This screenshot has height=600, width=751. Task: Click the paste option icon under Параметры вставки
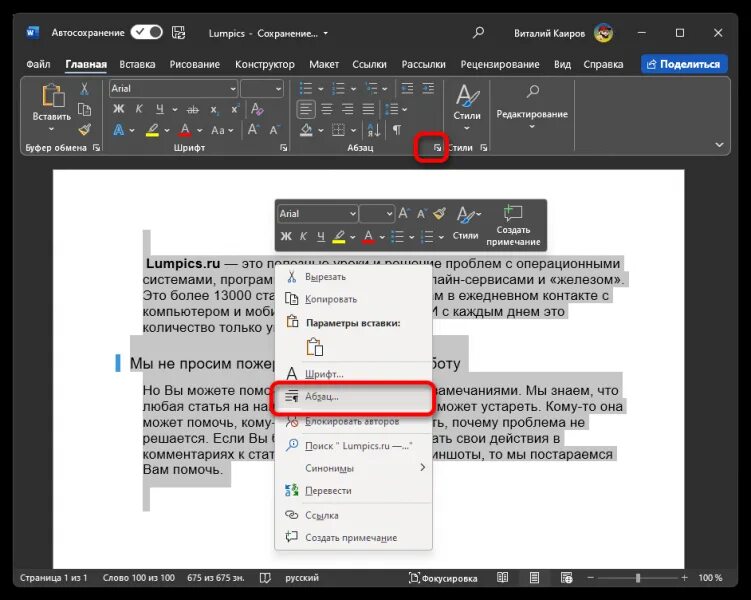pyautogui.click(x=315, y=347)
